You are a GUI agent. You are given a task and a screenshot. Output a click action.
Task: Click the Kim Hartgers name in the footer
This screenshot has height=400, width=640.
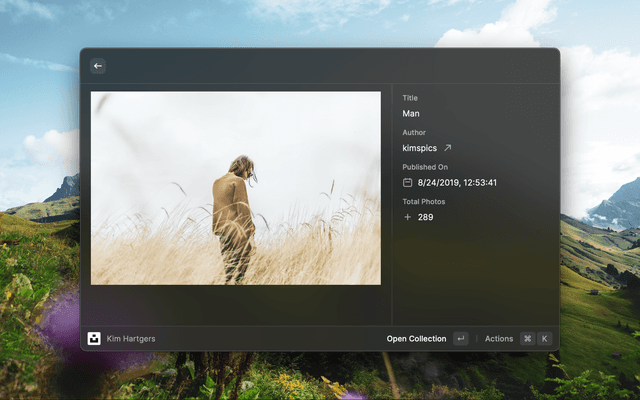pos(131,339)
